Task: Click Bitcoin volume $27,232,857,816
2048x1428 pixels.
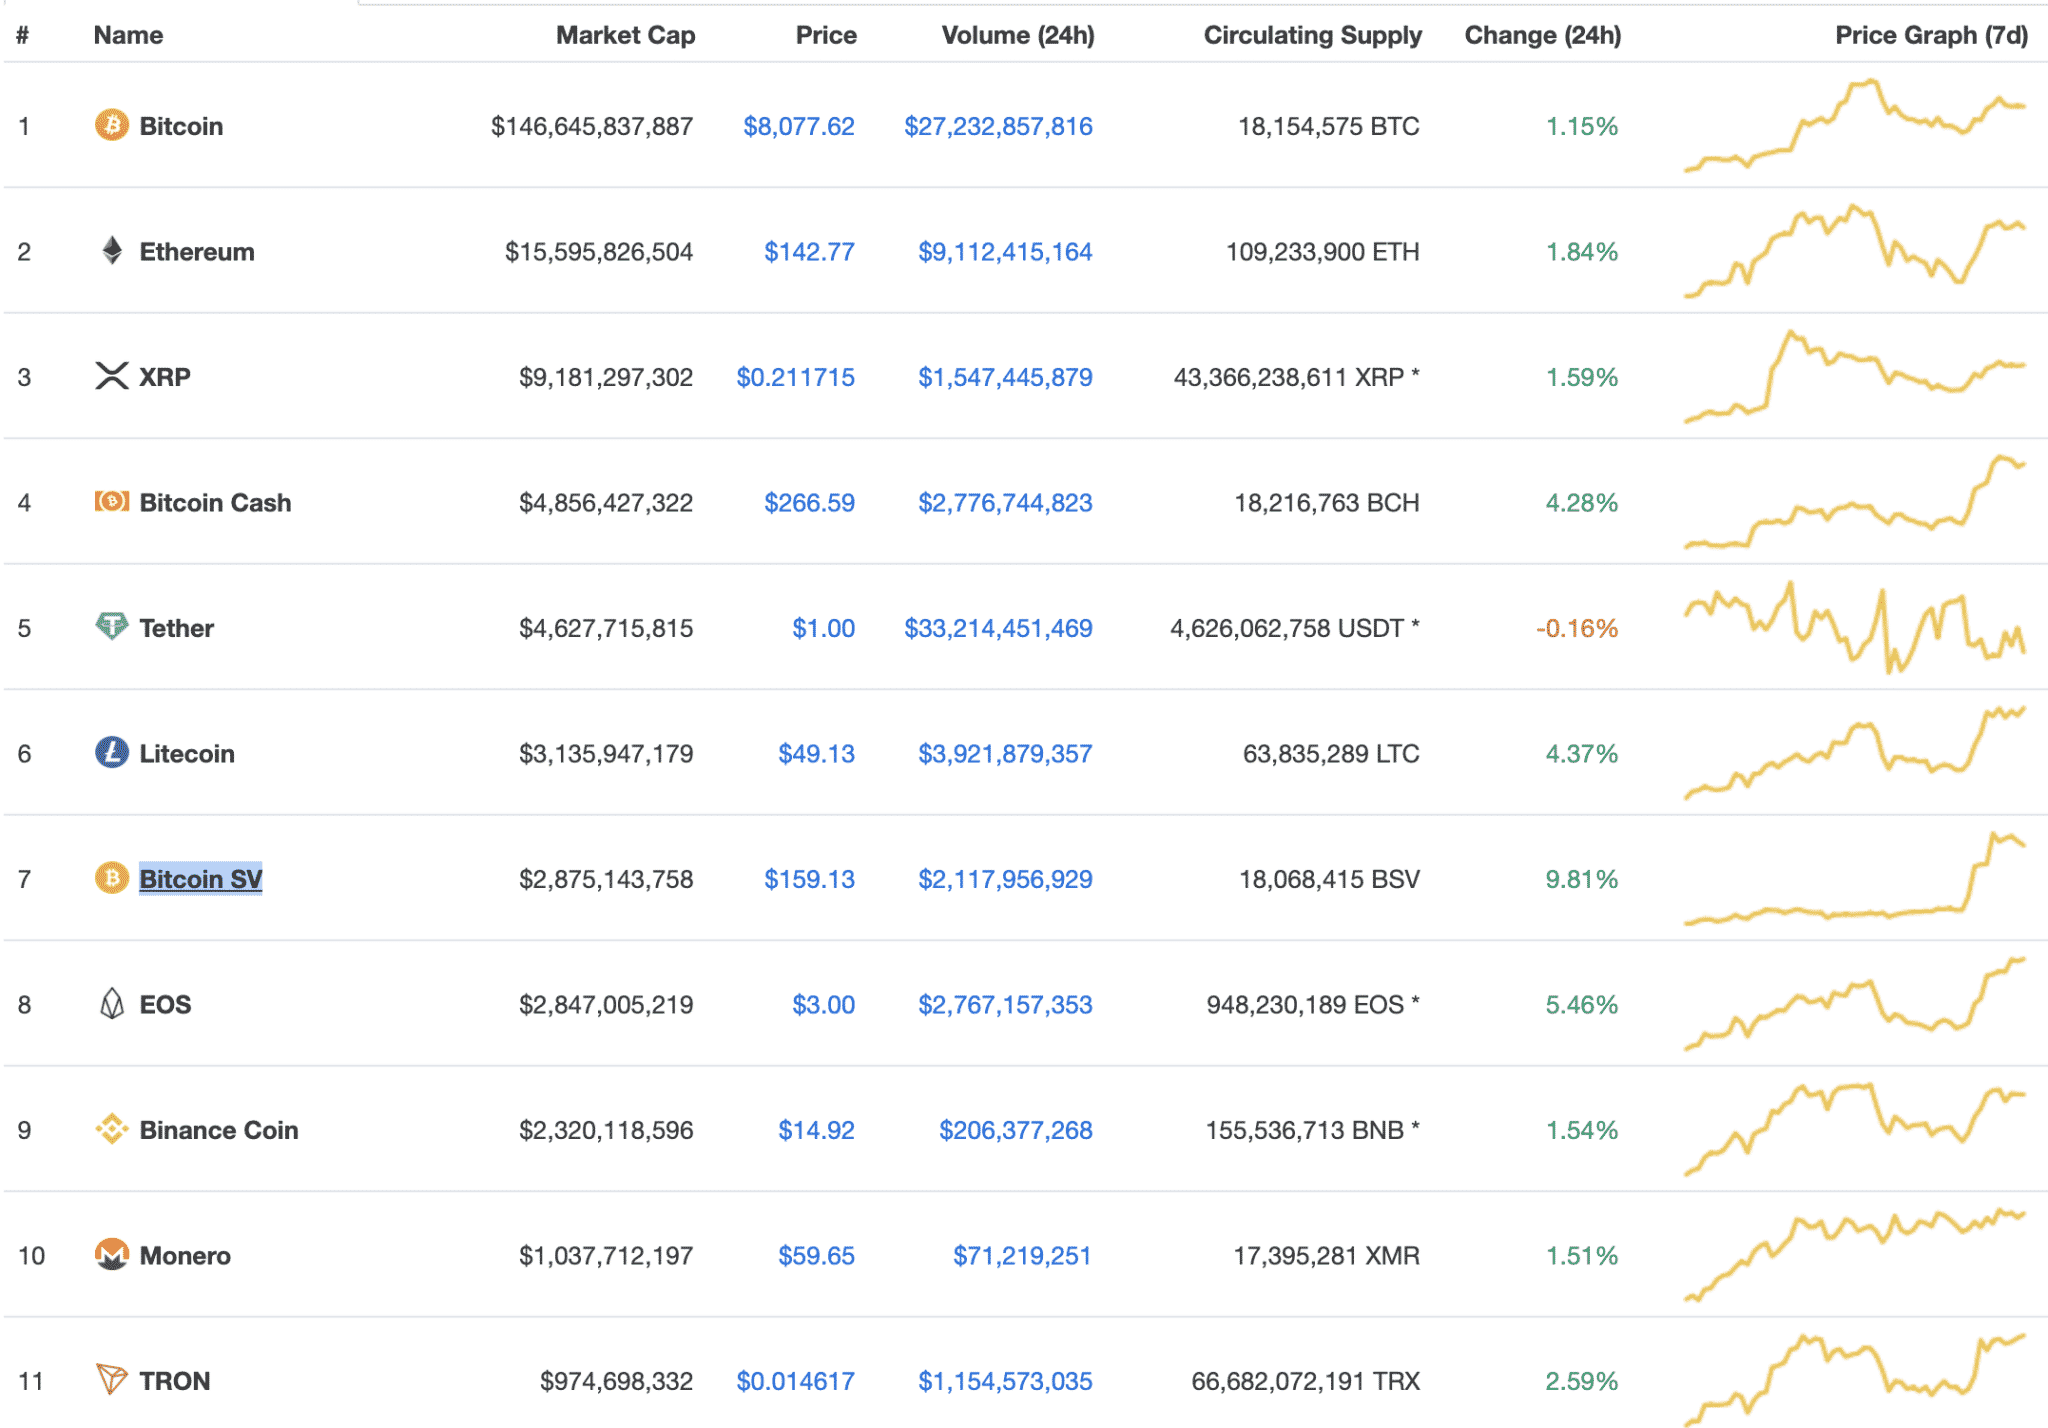Action: (998, 126)
